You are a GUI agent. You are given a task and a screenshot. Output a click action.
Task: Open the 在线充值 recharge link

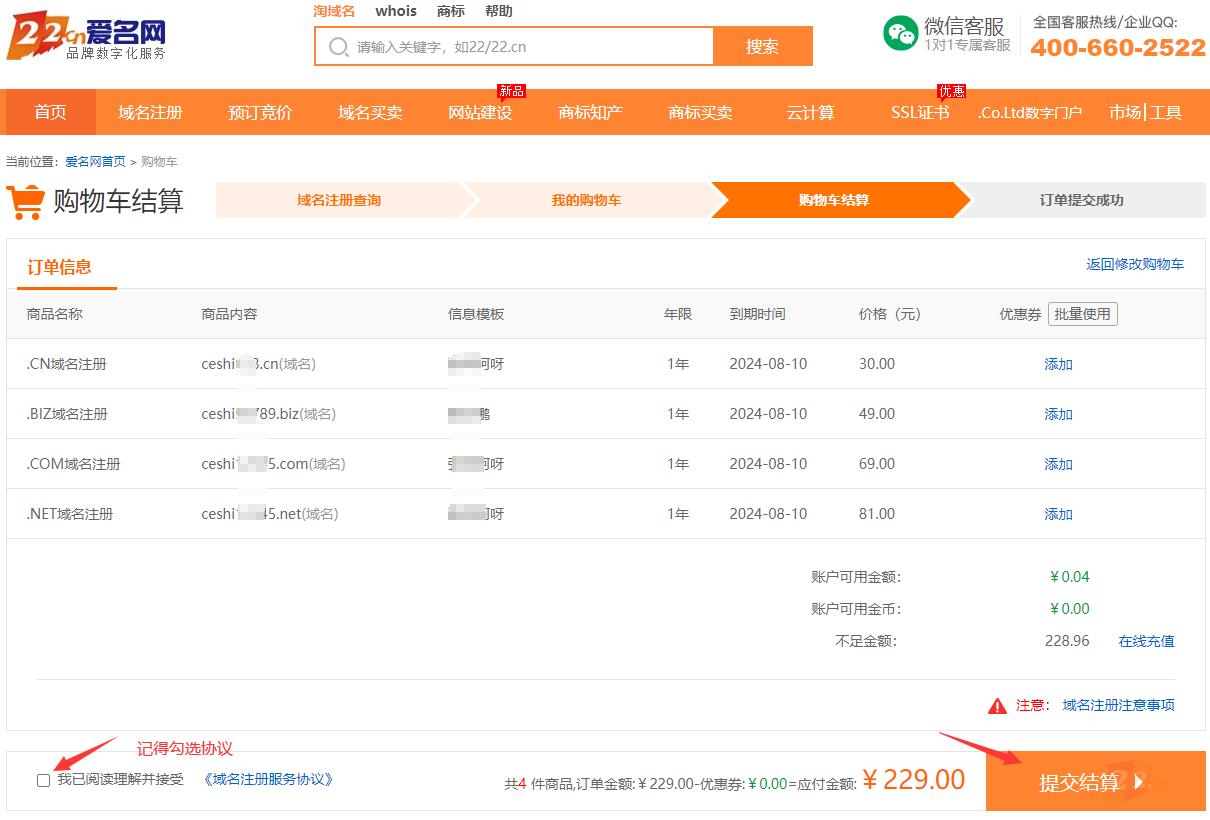coord(1146,641)
